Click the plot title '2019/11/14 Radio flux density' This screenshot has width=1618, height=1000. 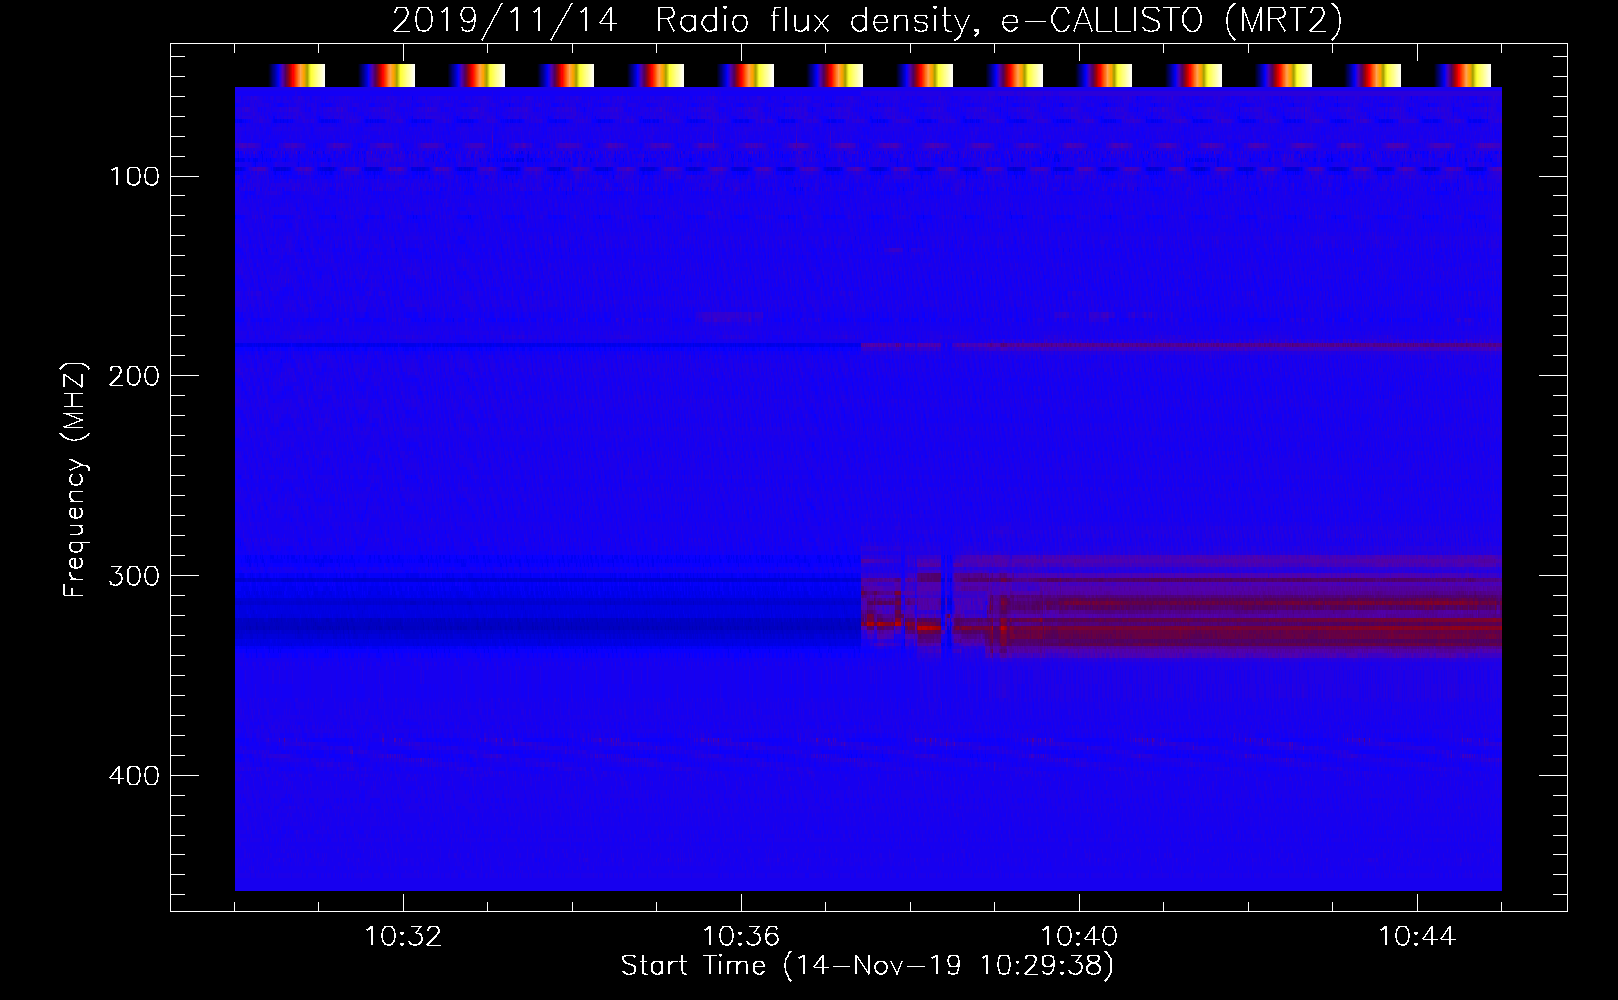867,21
